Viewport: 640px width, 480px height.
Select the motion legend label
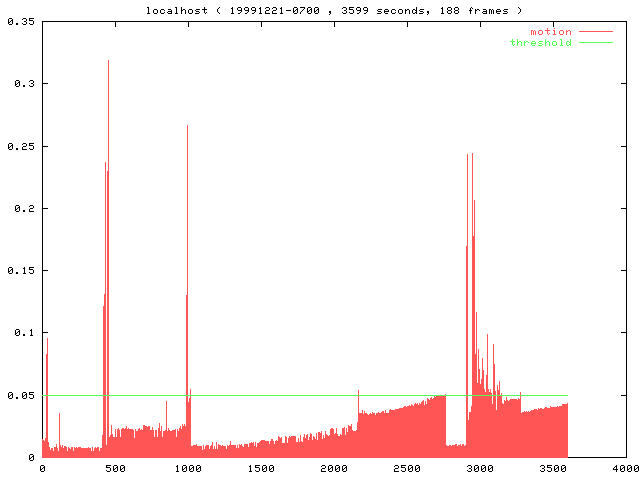tap(550, 32)
